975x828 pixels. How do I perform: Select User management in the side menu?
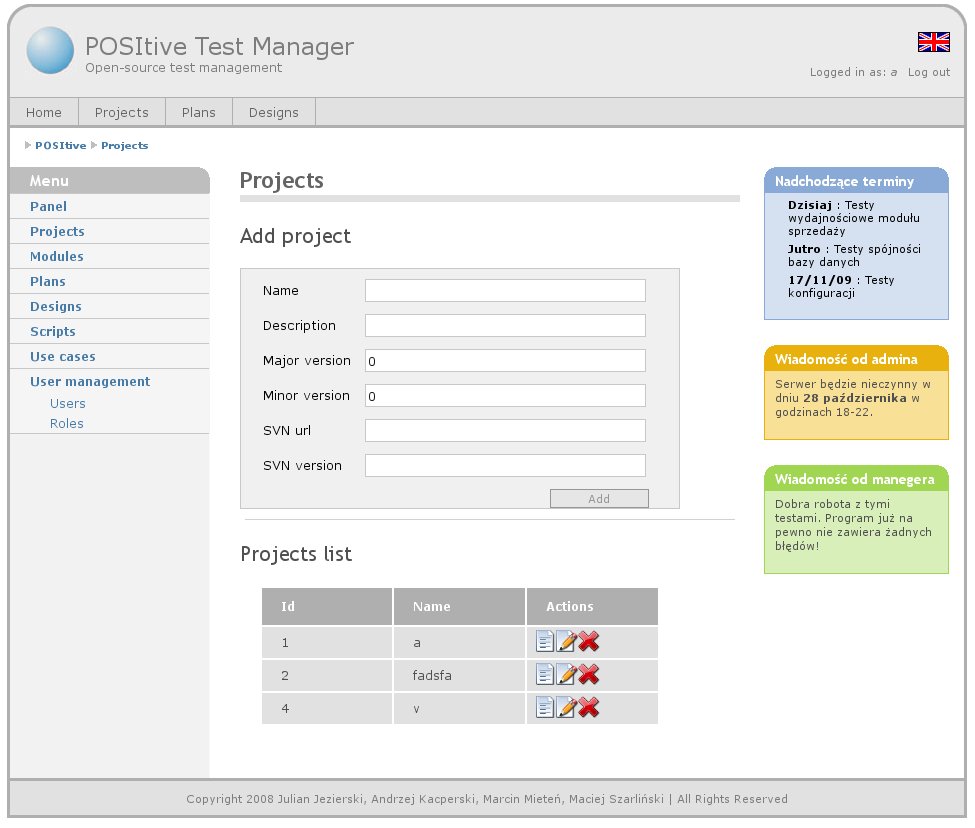pyautogui.click(x=90, y=381)
